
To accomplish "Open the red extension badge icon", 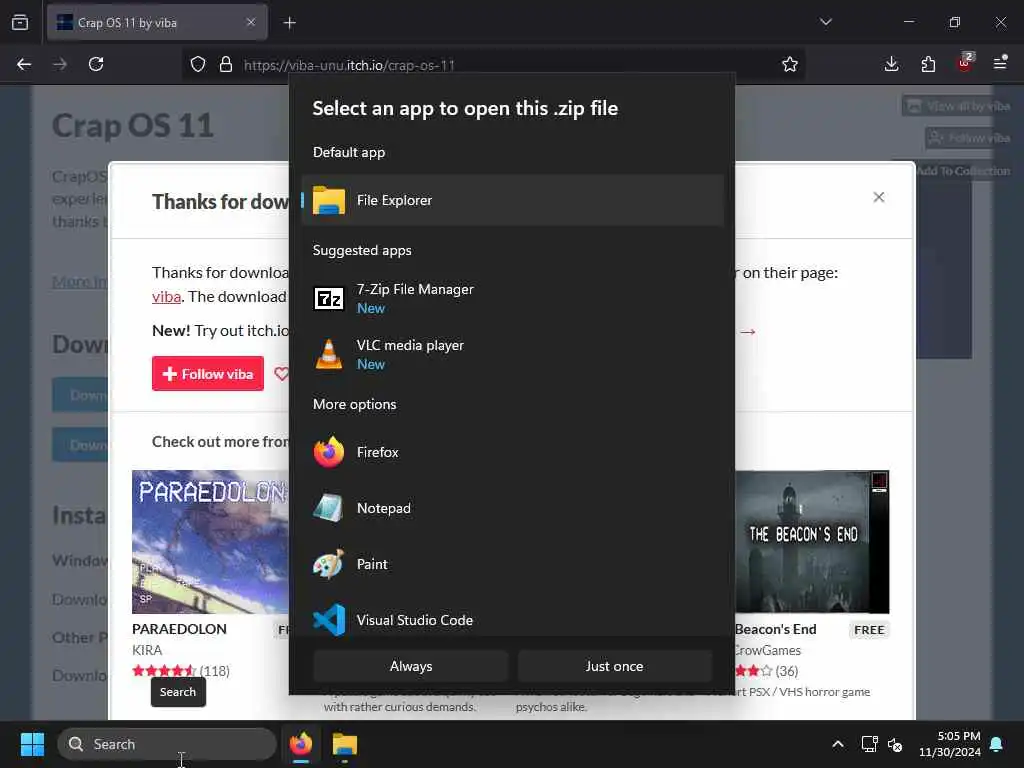I will (x=965, y=63).
